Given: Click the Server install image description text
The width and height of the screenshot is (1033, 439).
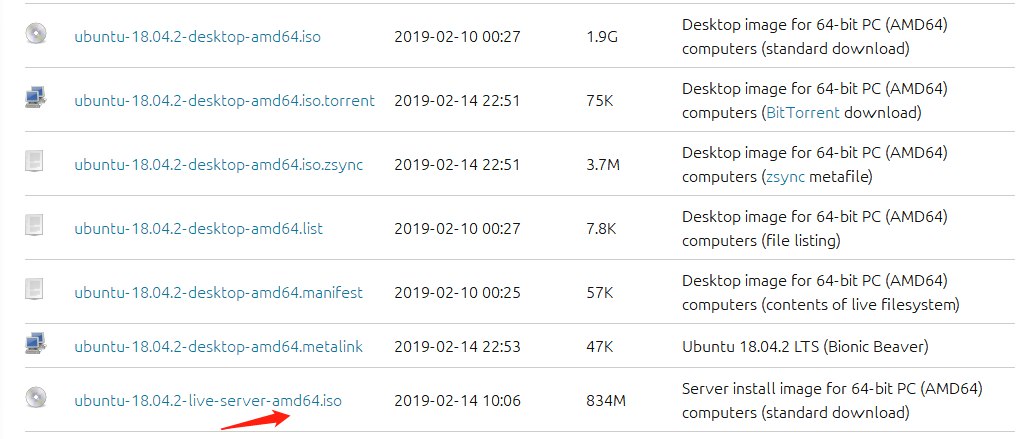Looking at the screenshot, I should [x=832, y=401].
